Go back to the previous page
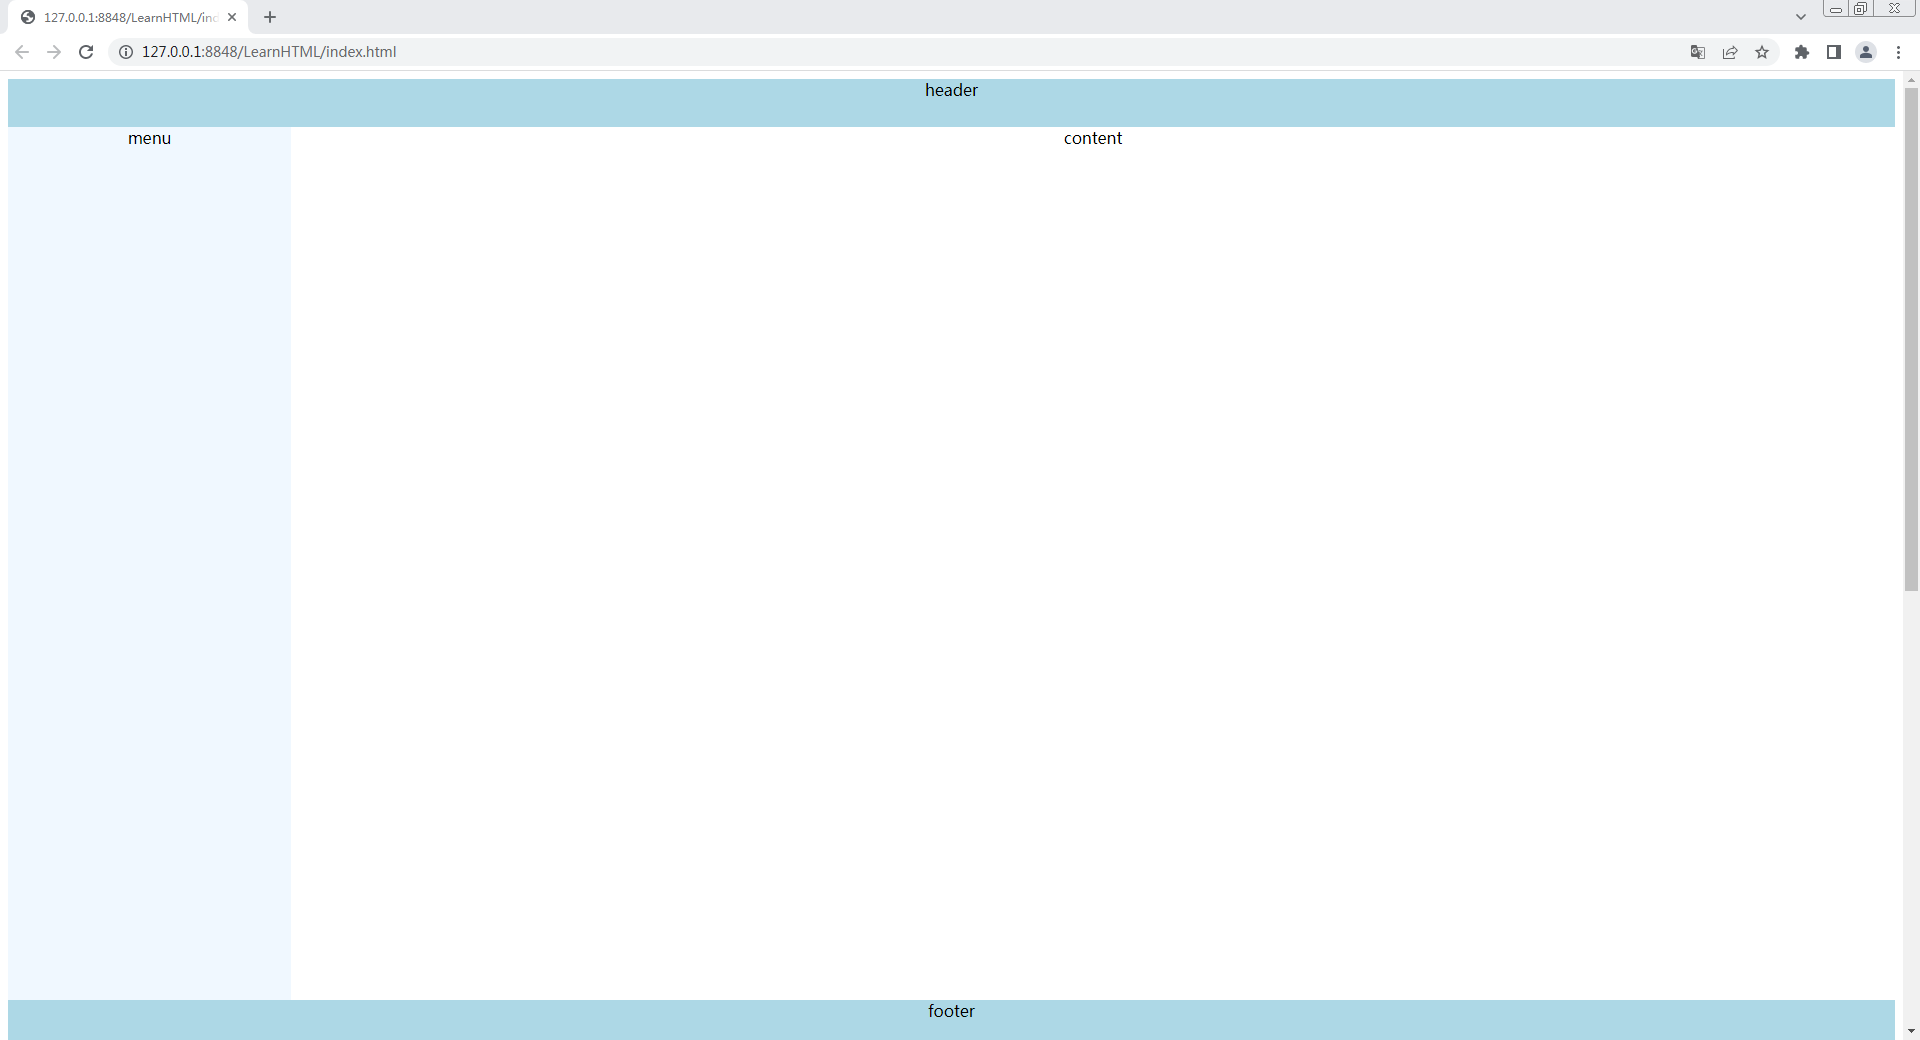 pyautogui.click(x=21, y=52)
